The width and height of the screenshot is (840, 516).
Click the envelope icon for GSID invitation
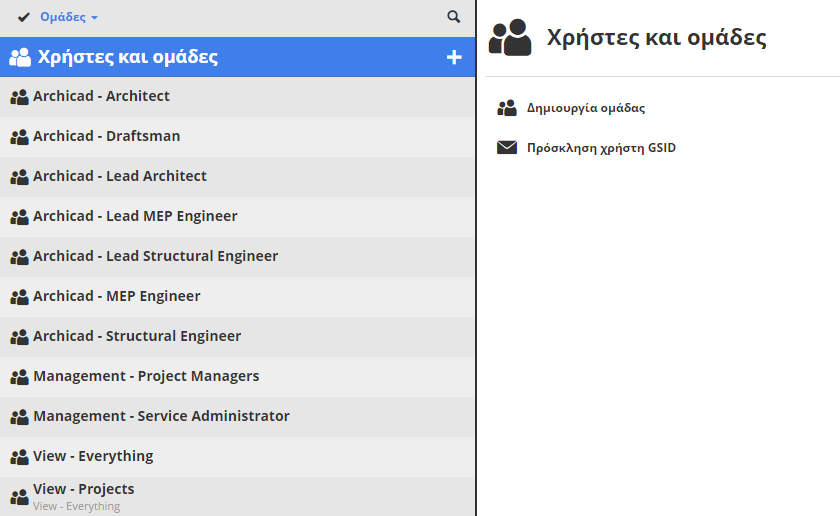[507, 148]
